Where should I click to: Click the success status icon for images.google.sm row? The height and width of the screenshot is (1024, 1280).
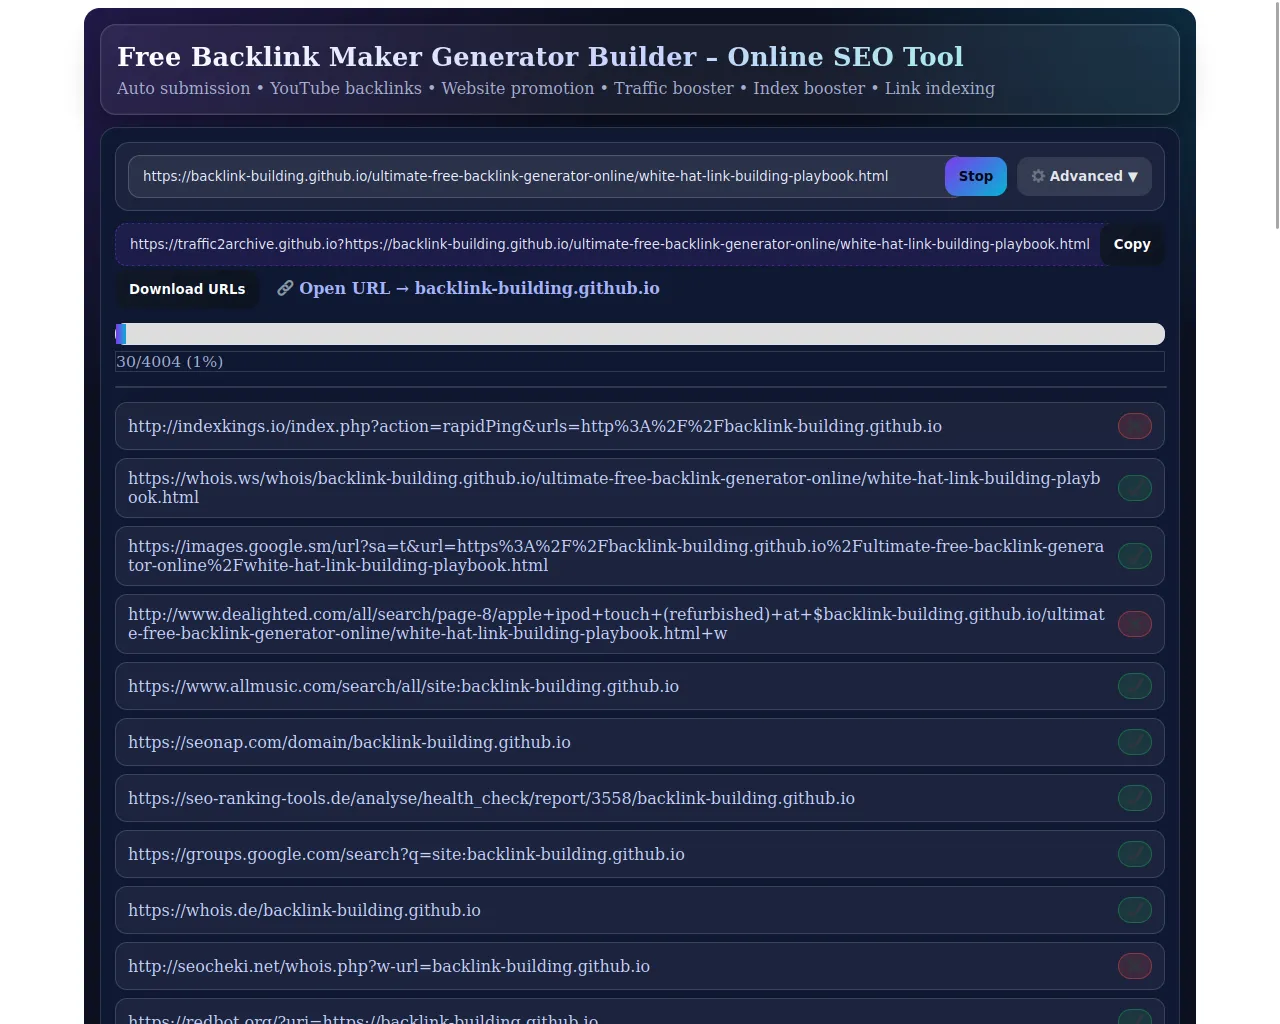(1134, 556)
